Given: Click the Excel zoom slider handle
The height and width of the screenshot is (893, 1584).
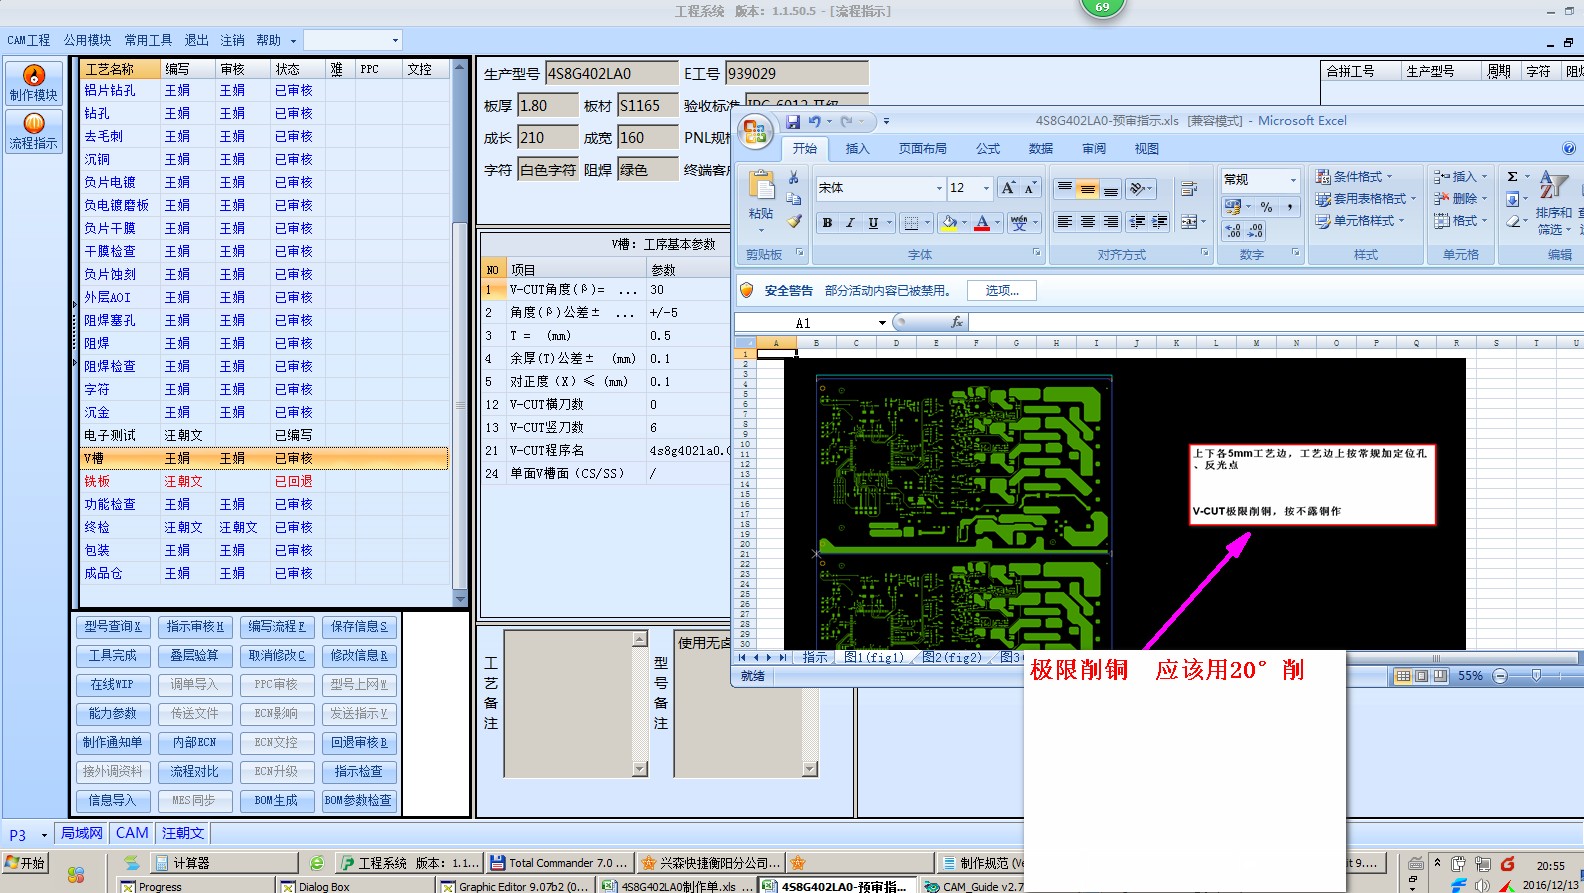Looking at the screenshot, I should pos(1536,676).
